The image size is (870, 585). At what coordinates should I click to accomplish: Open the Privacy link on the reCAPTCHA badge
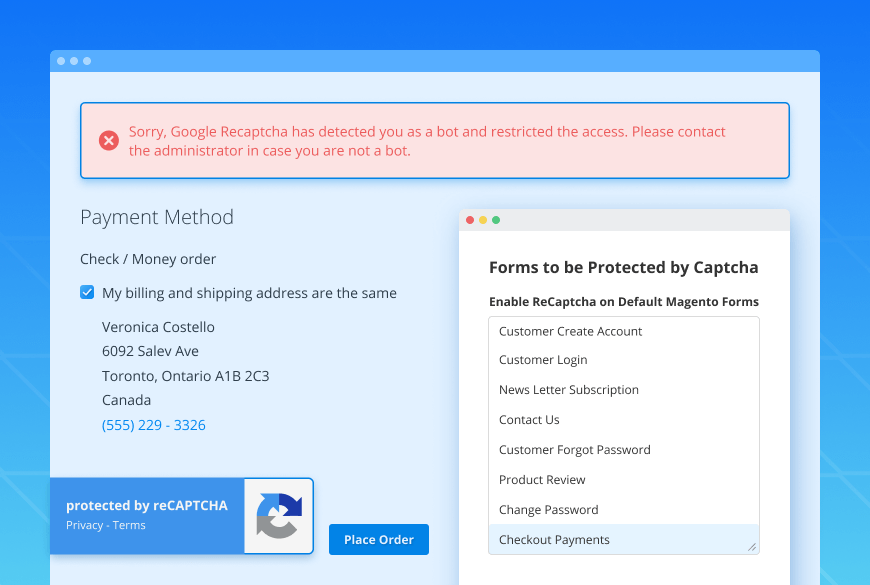tap(84, 524)
